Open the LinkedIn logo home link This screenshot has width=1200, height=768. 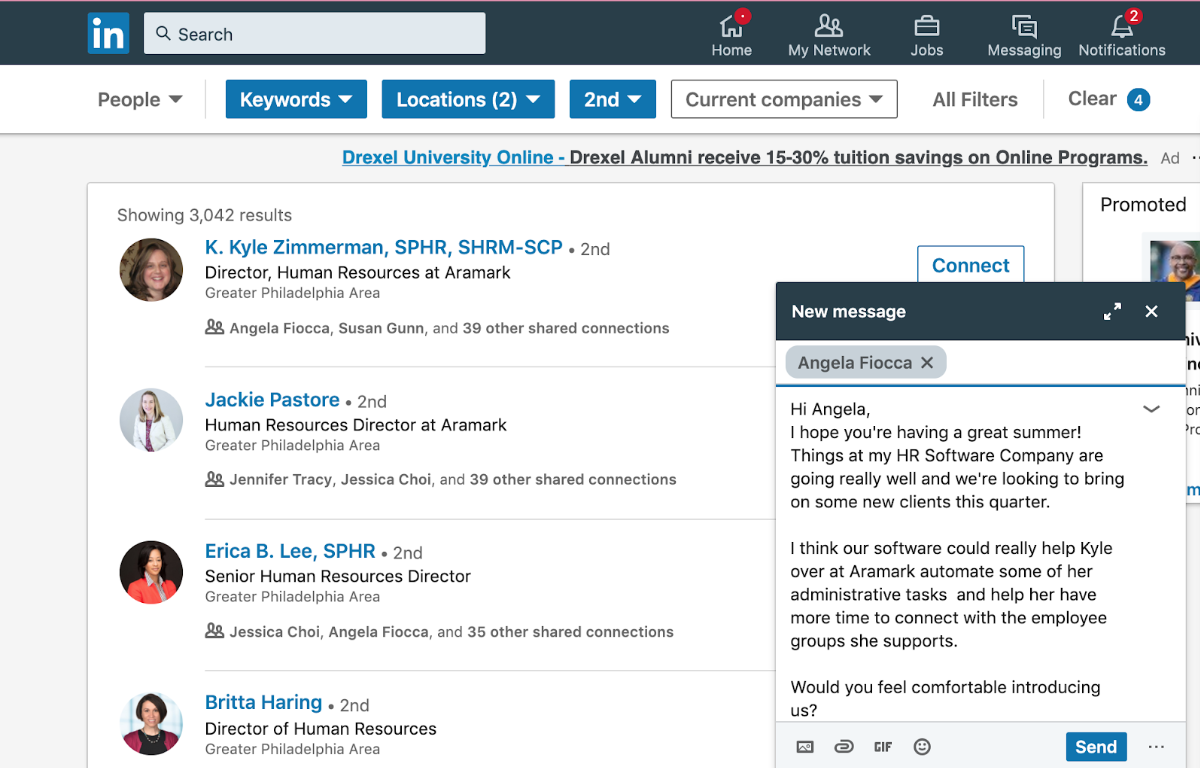coord(108,33)
